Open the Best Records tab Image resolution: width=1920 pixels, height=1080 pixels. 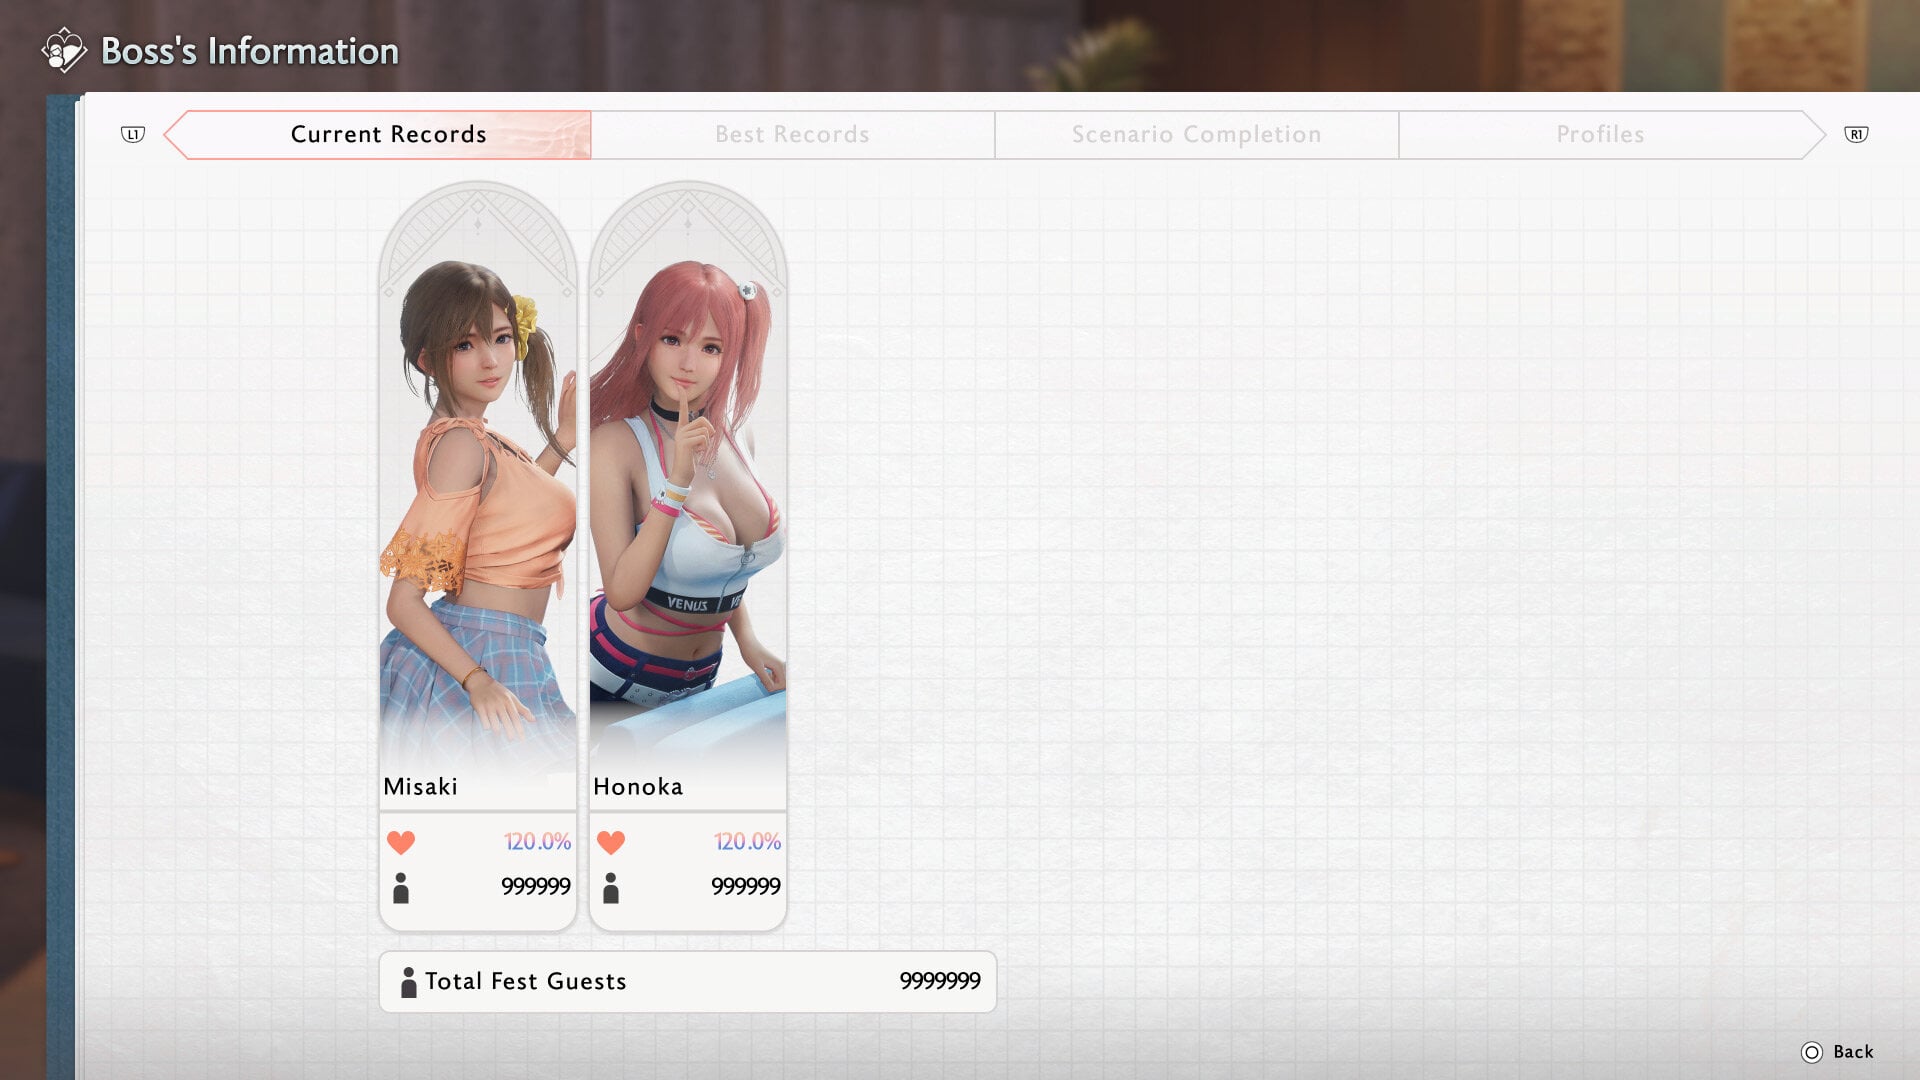click(792, 135)
